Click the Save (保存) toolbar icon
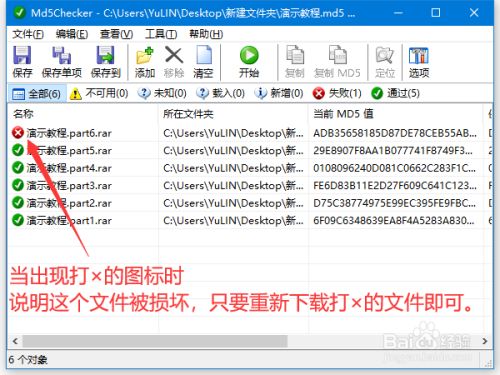 22,55
